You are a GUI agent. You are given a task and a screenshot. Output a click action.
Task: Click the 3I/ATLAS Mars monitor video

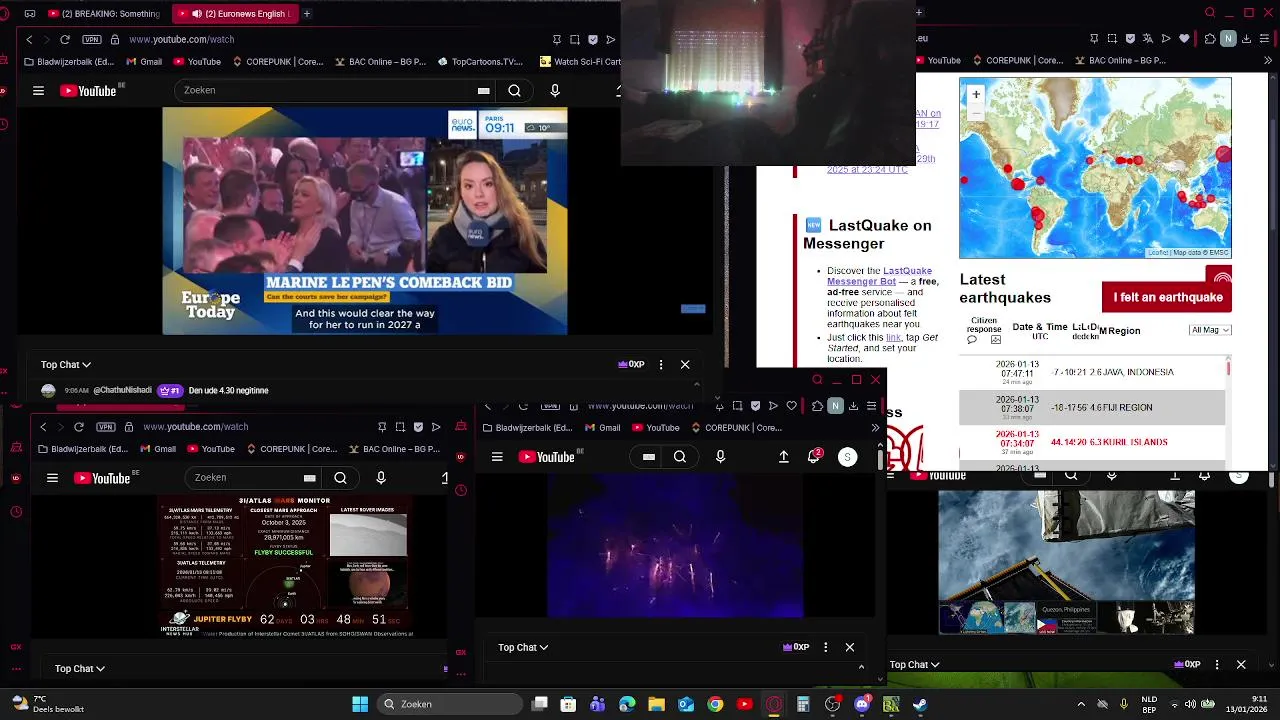tap(287, 567)
